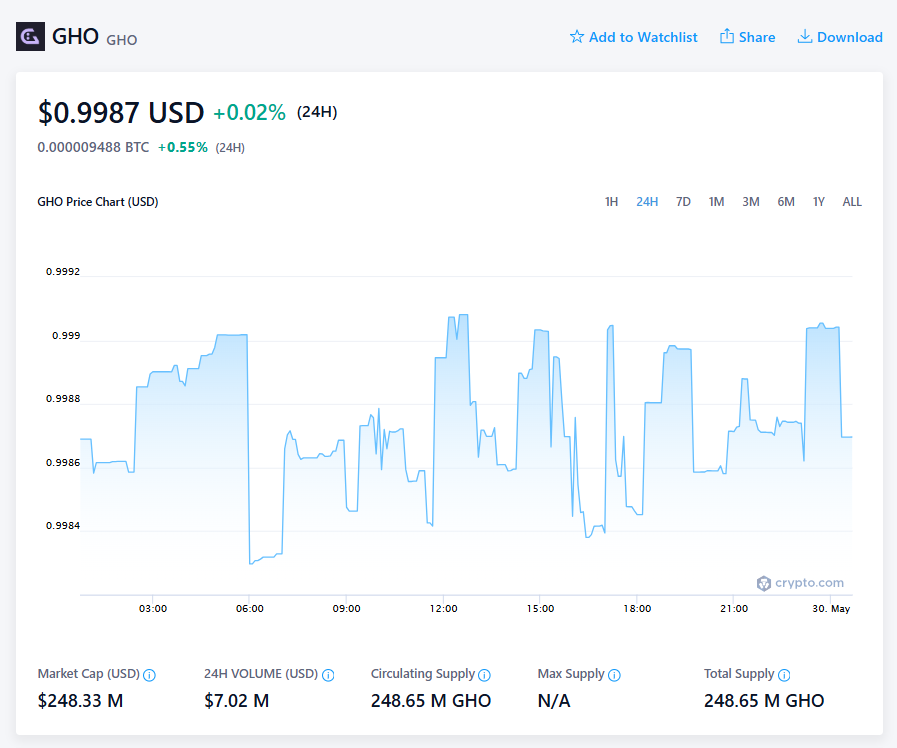Click the Max Supply label
This screenshot has width=897, height=748.
(571, 674)
